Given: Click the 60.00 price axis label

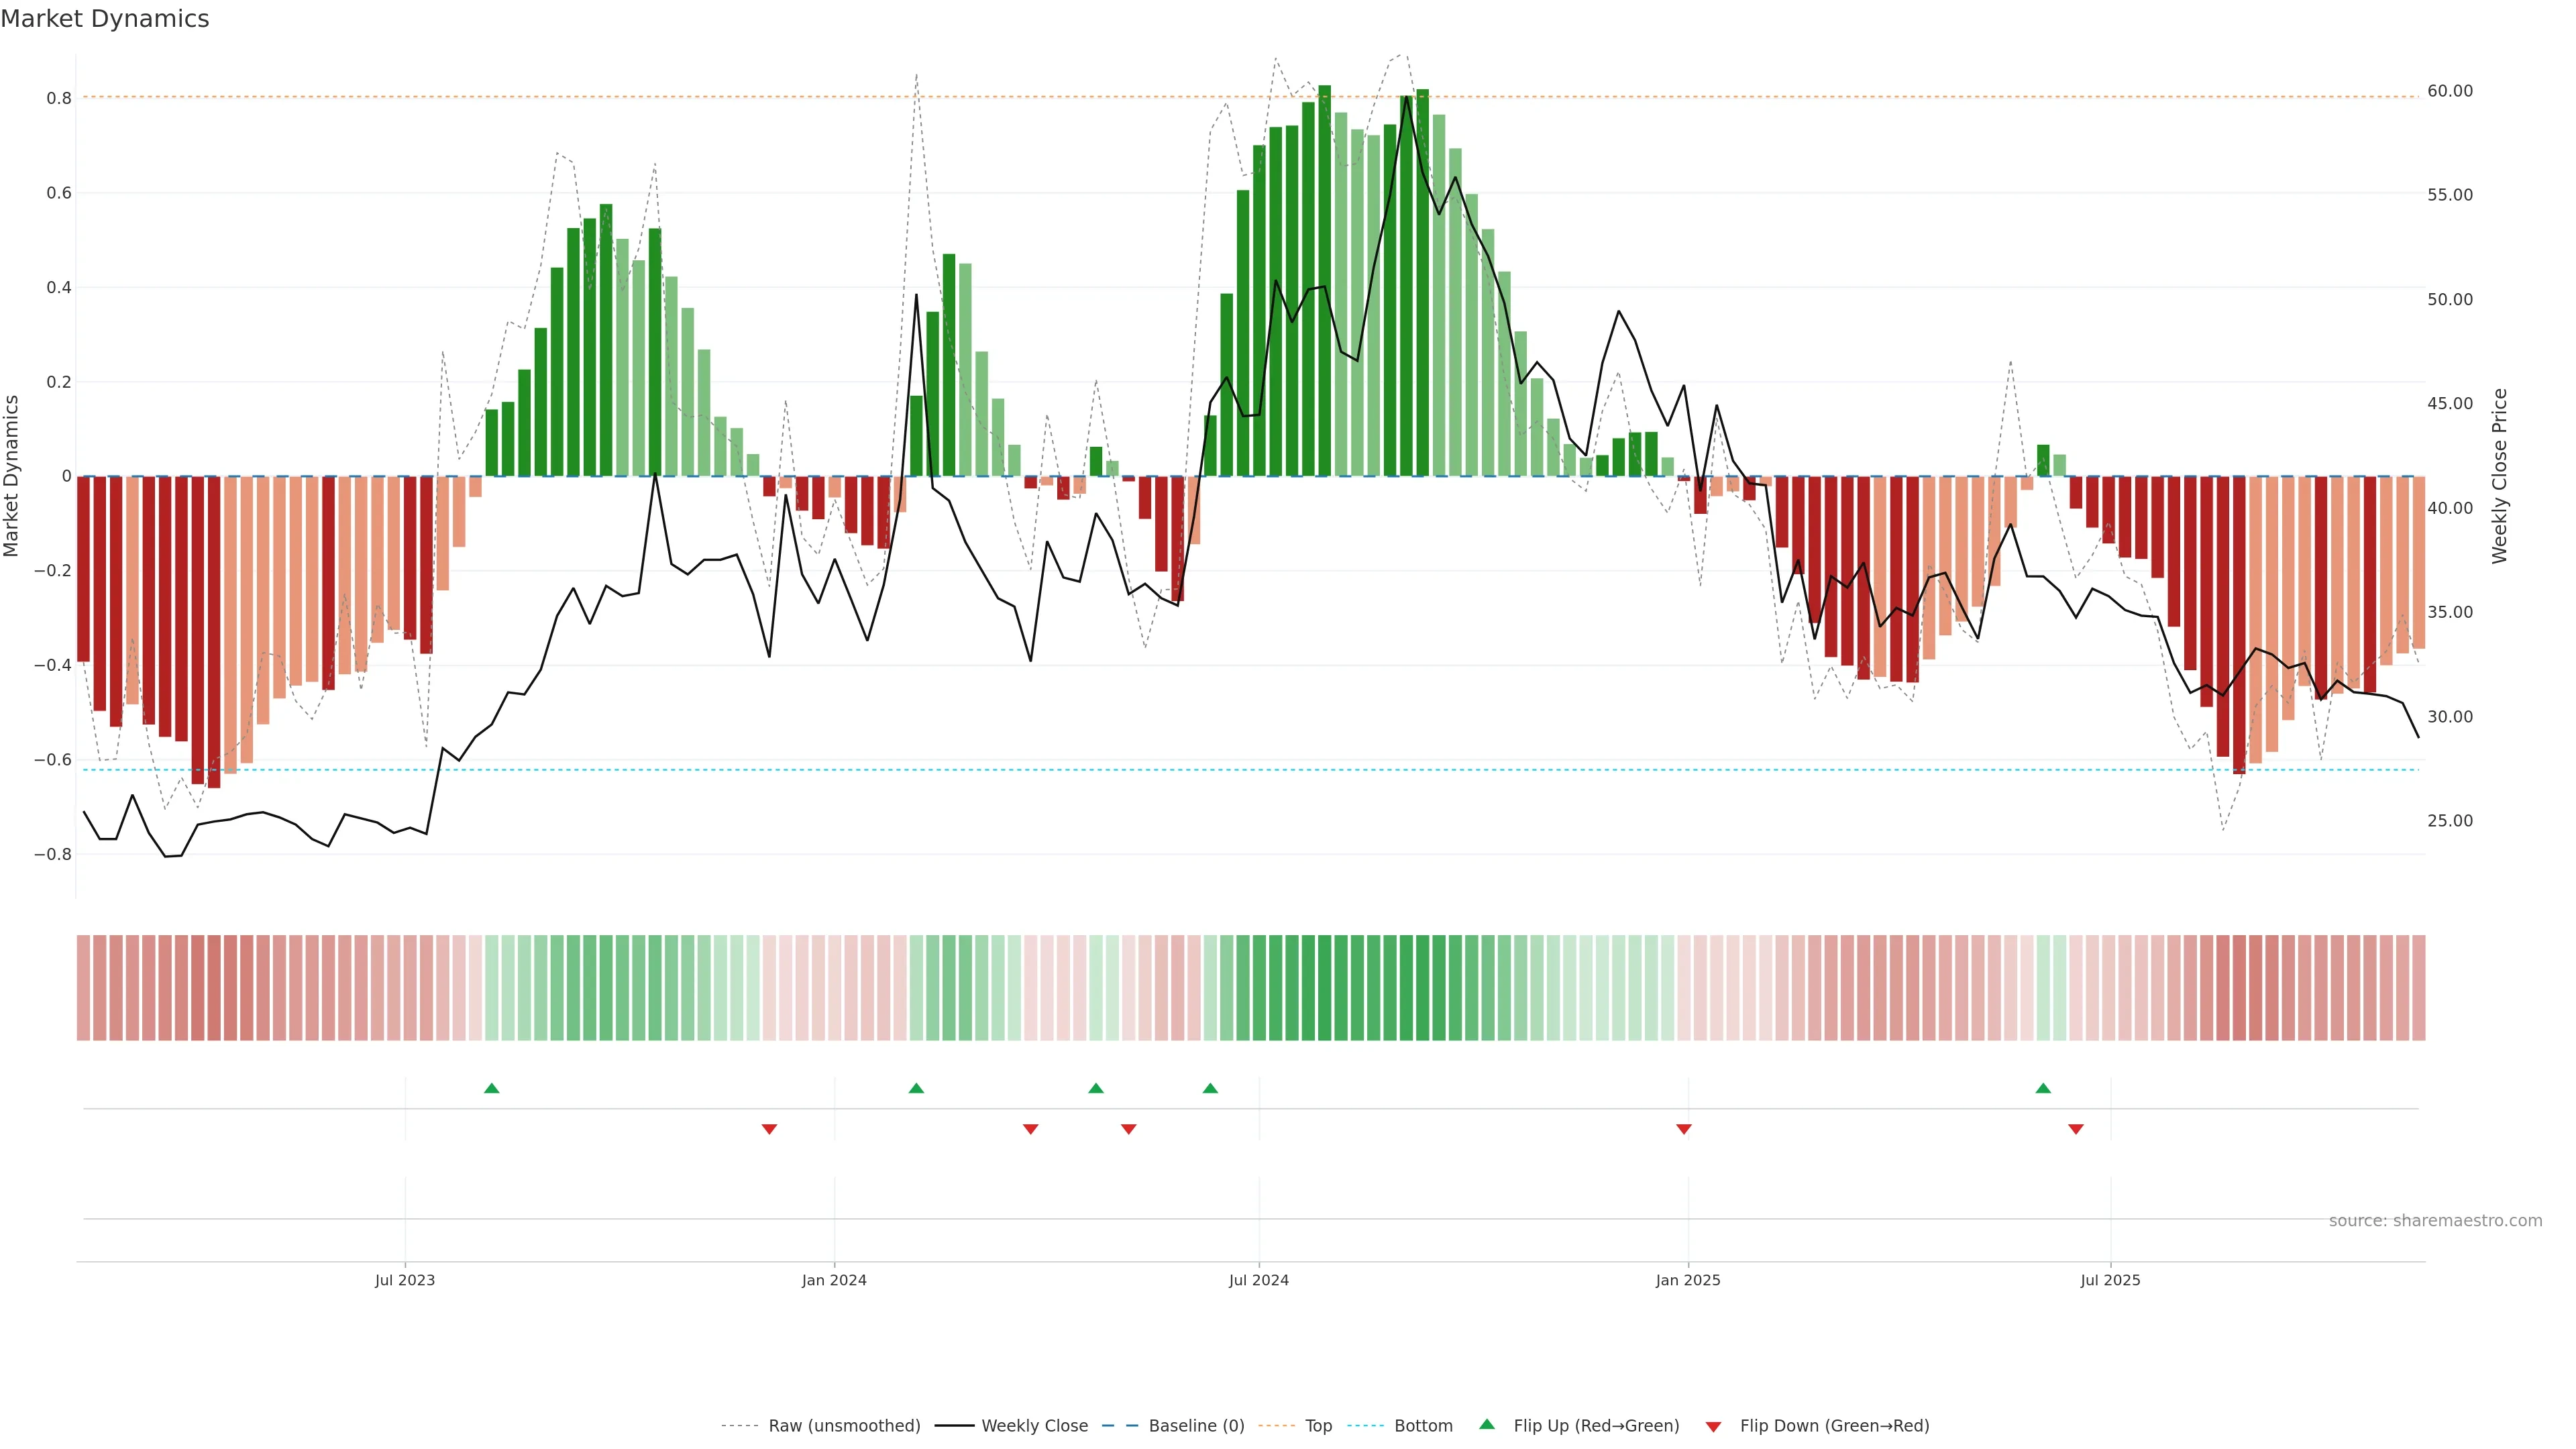Looking at the screenshot, I should (x=2449, y=91).
